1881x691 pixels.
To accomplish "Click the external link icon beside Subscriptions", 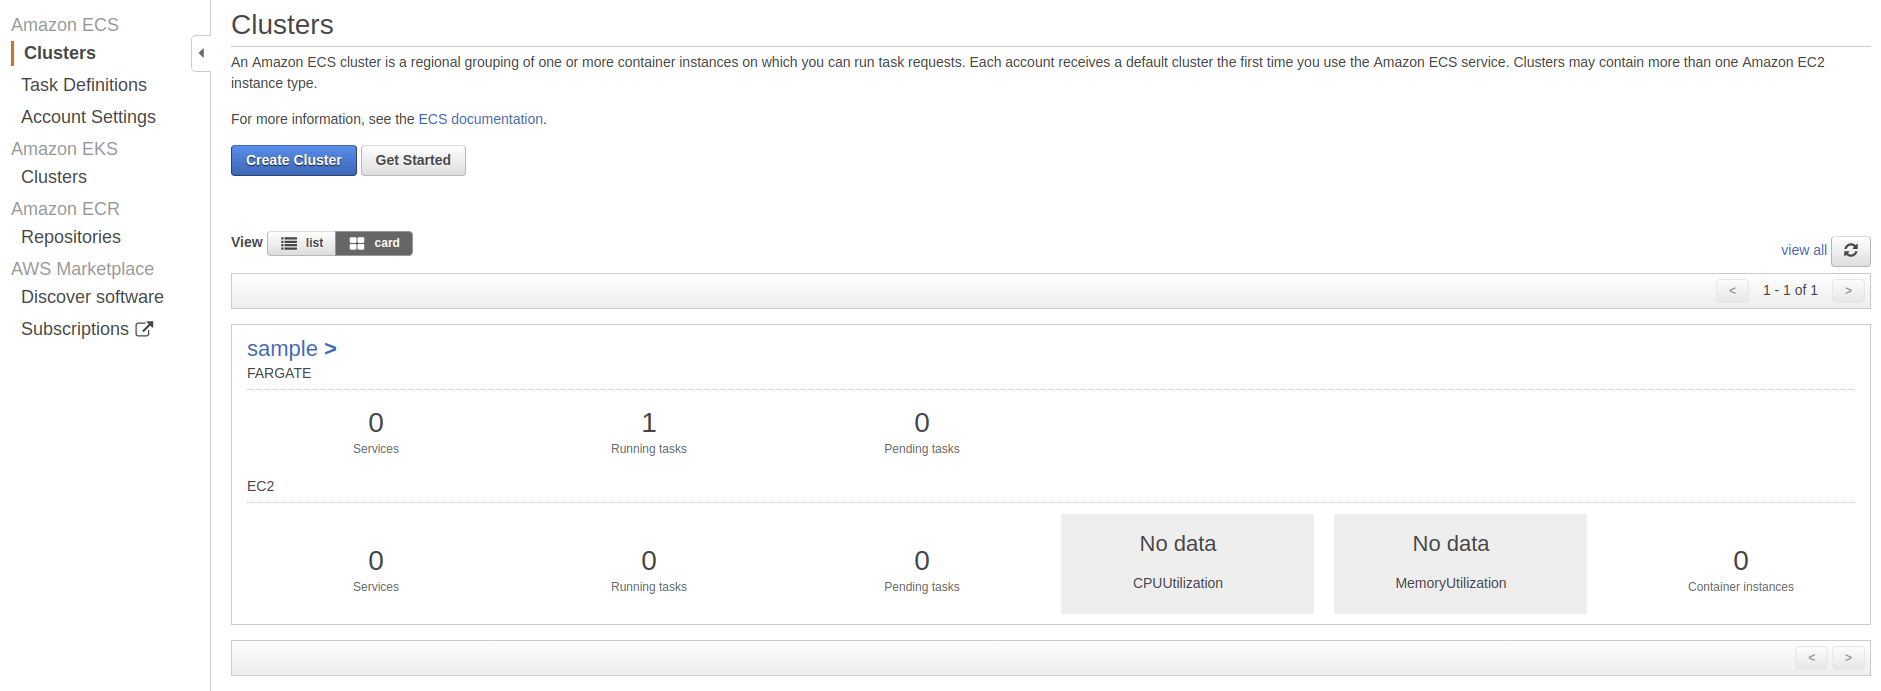I will (x=144, y=329).
